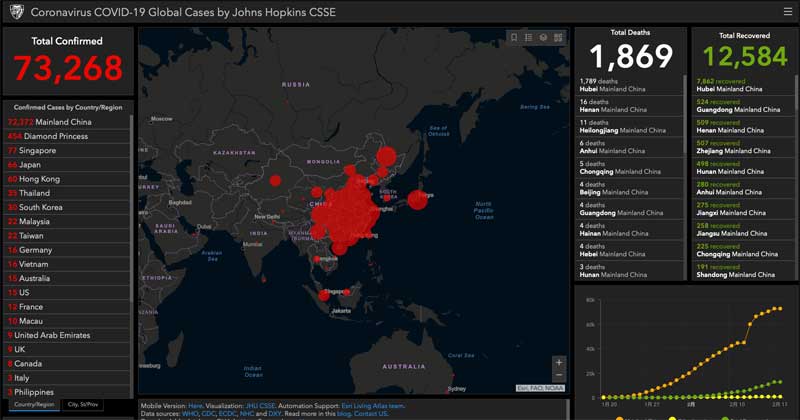Open the NHC data source link
The image size is (800, 420).
click(x=247, y=413)
